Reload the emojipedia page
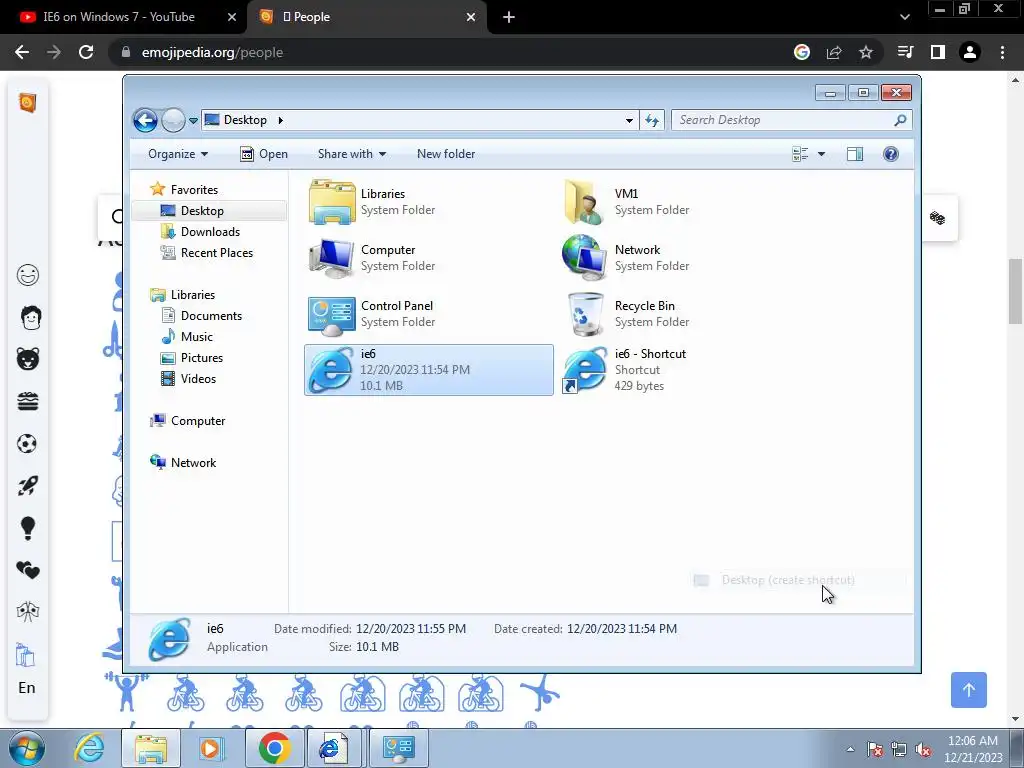 pyautogui.click(x=86, y=52)
